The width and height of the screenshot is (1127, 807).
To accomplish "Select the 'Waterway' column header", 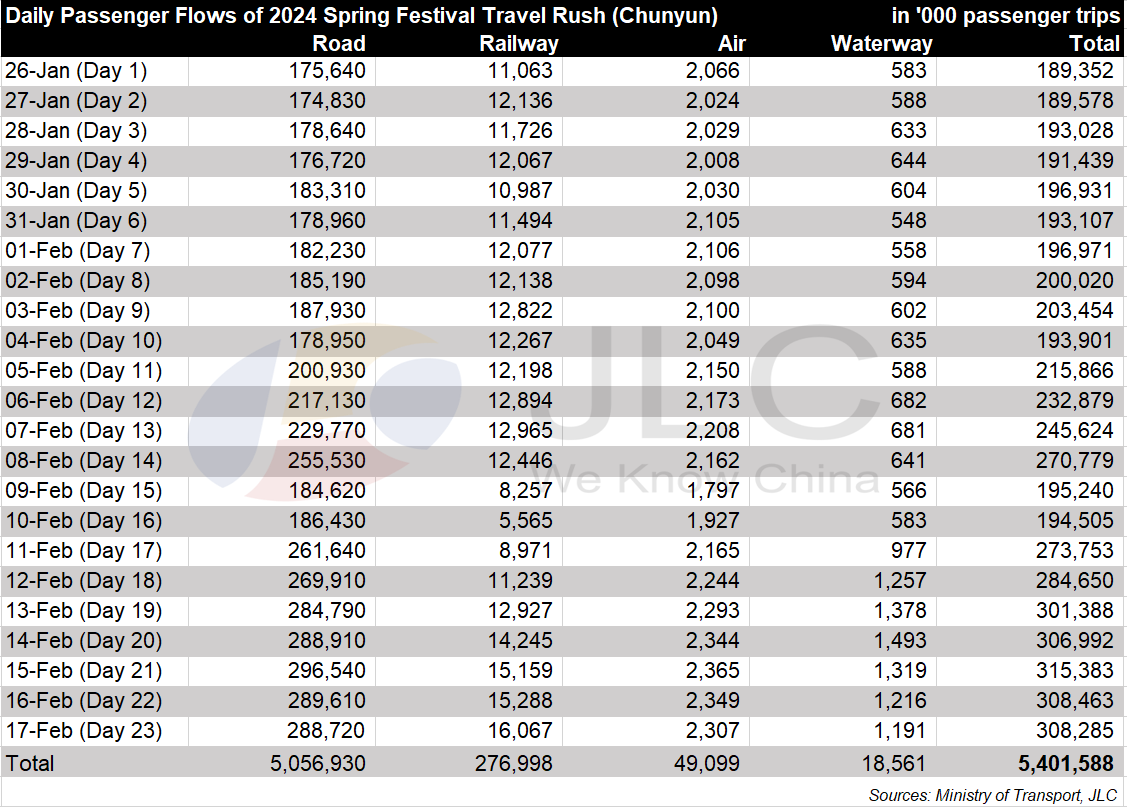I will (881, 44).
